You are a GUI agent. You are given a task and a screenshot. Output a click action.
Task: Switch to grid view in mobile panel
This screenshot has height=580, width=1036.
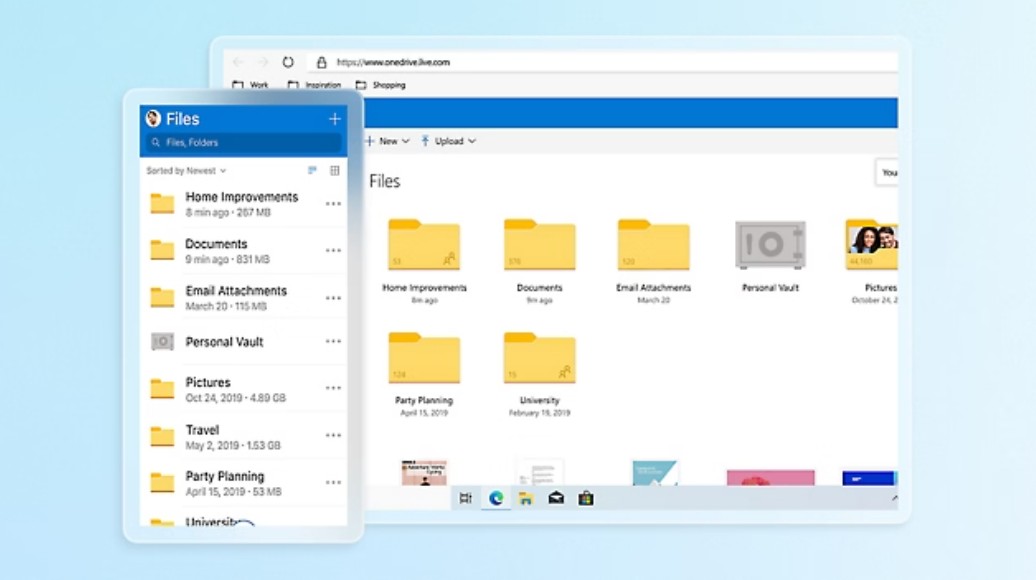[x=334, y=170]
